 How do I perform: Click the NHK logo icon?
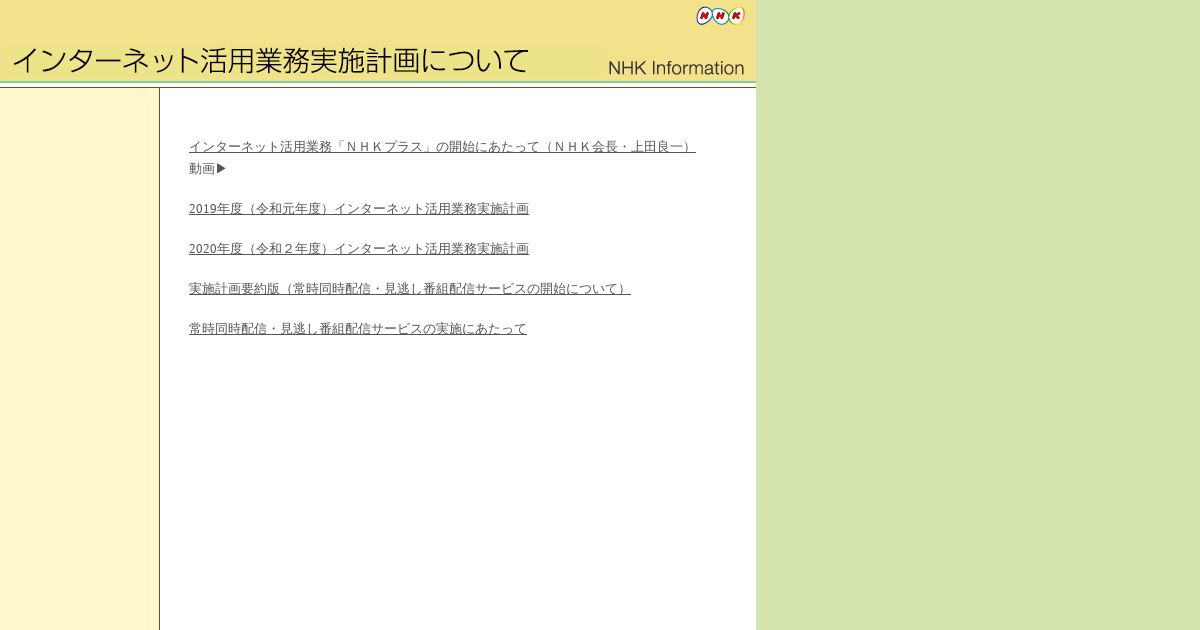click(x=720, y=15)
